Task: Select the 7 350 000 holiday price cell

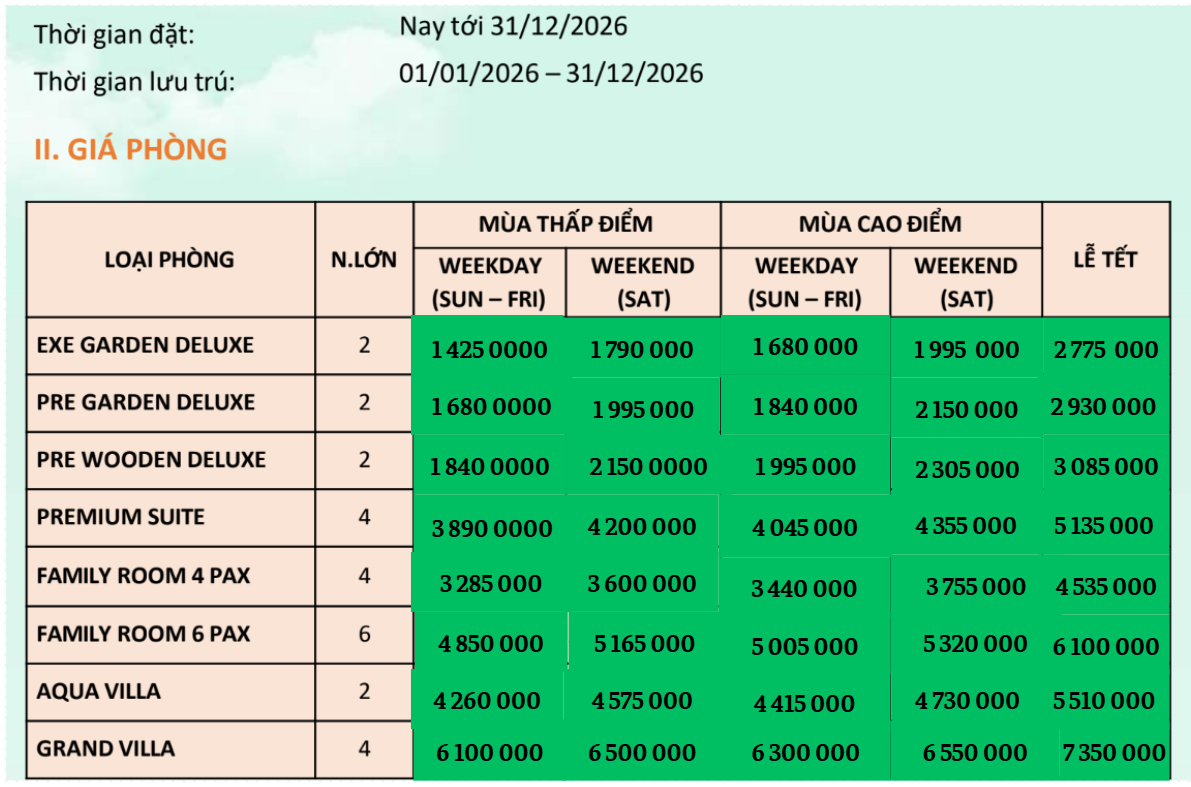Action: tap(1114, 753)
